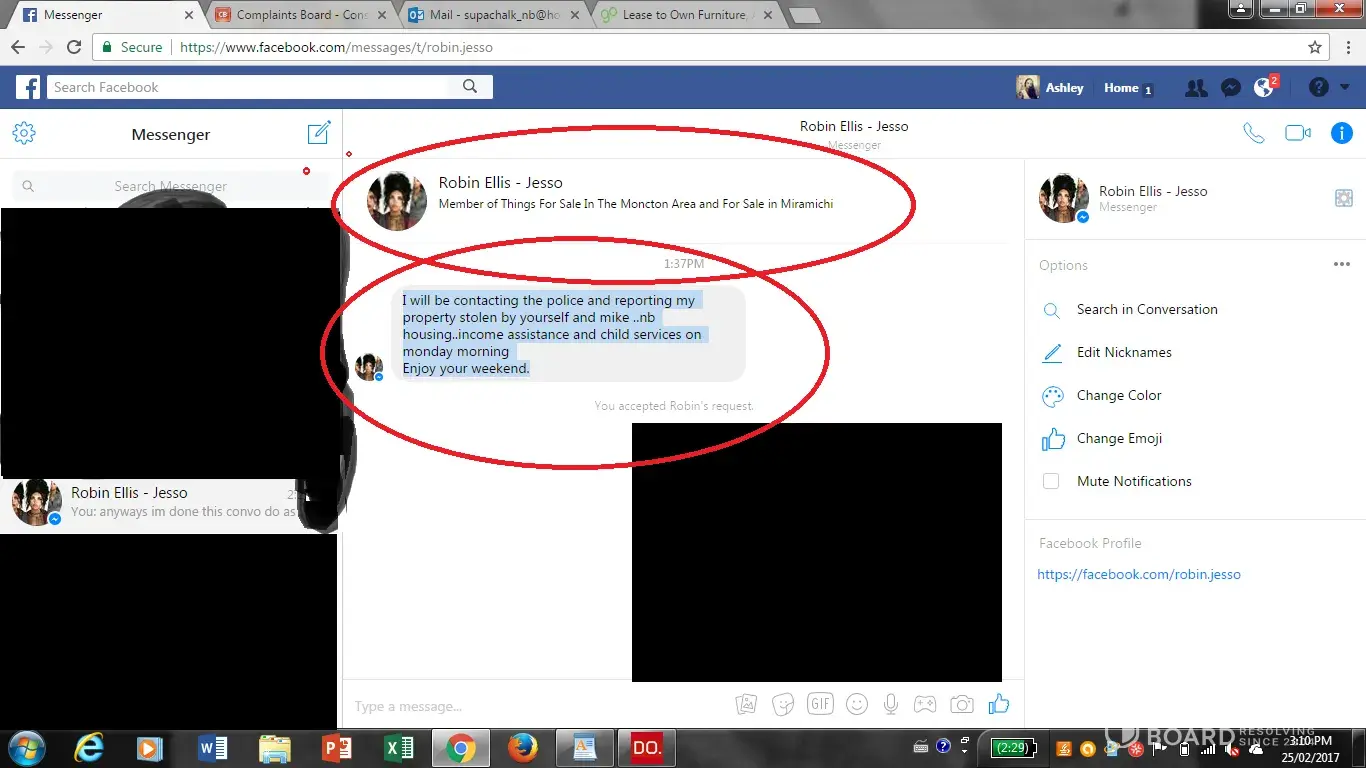Open the GIF picker in message bar
The image size is (1366, 768).
click(x=820, y=705)
